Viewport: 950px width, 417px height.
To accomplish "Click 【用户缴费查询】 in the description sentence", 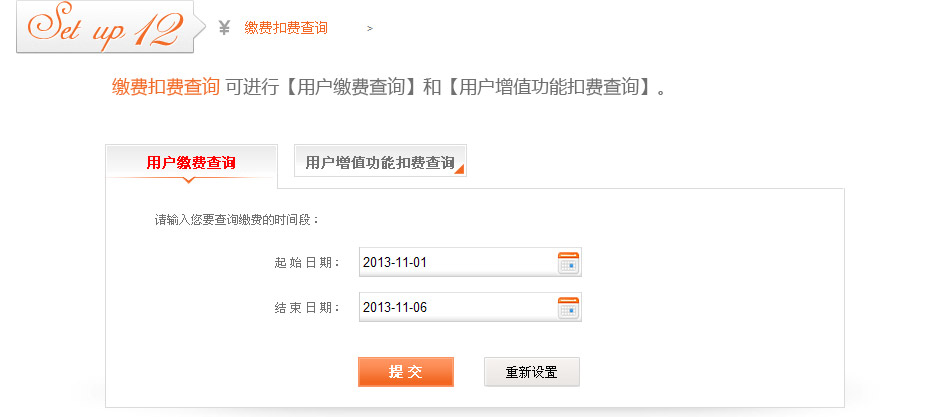I will 350,87.
